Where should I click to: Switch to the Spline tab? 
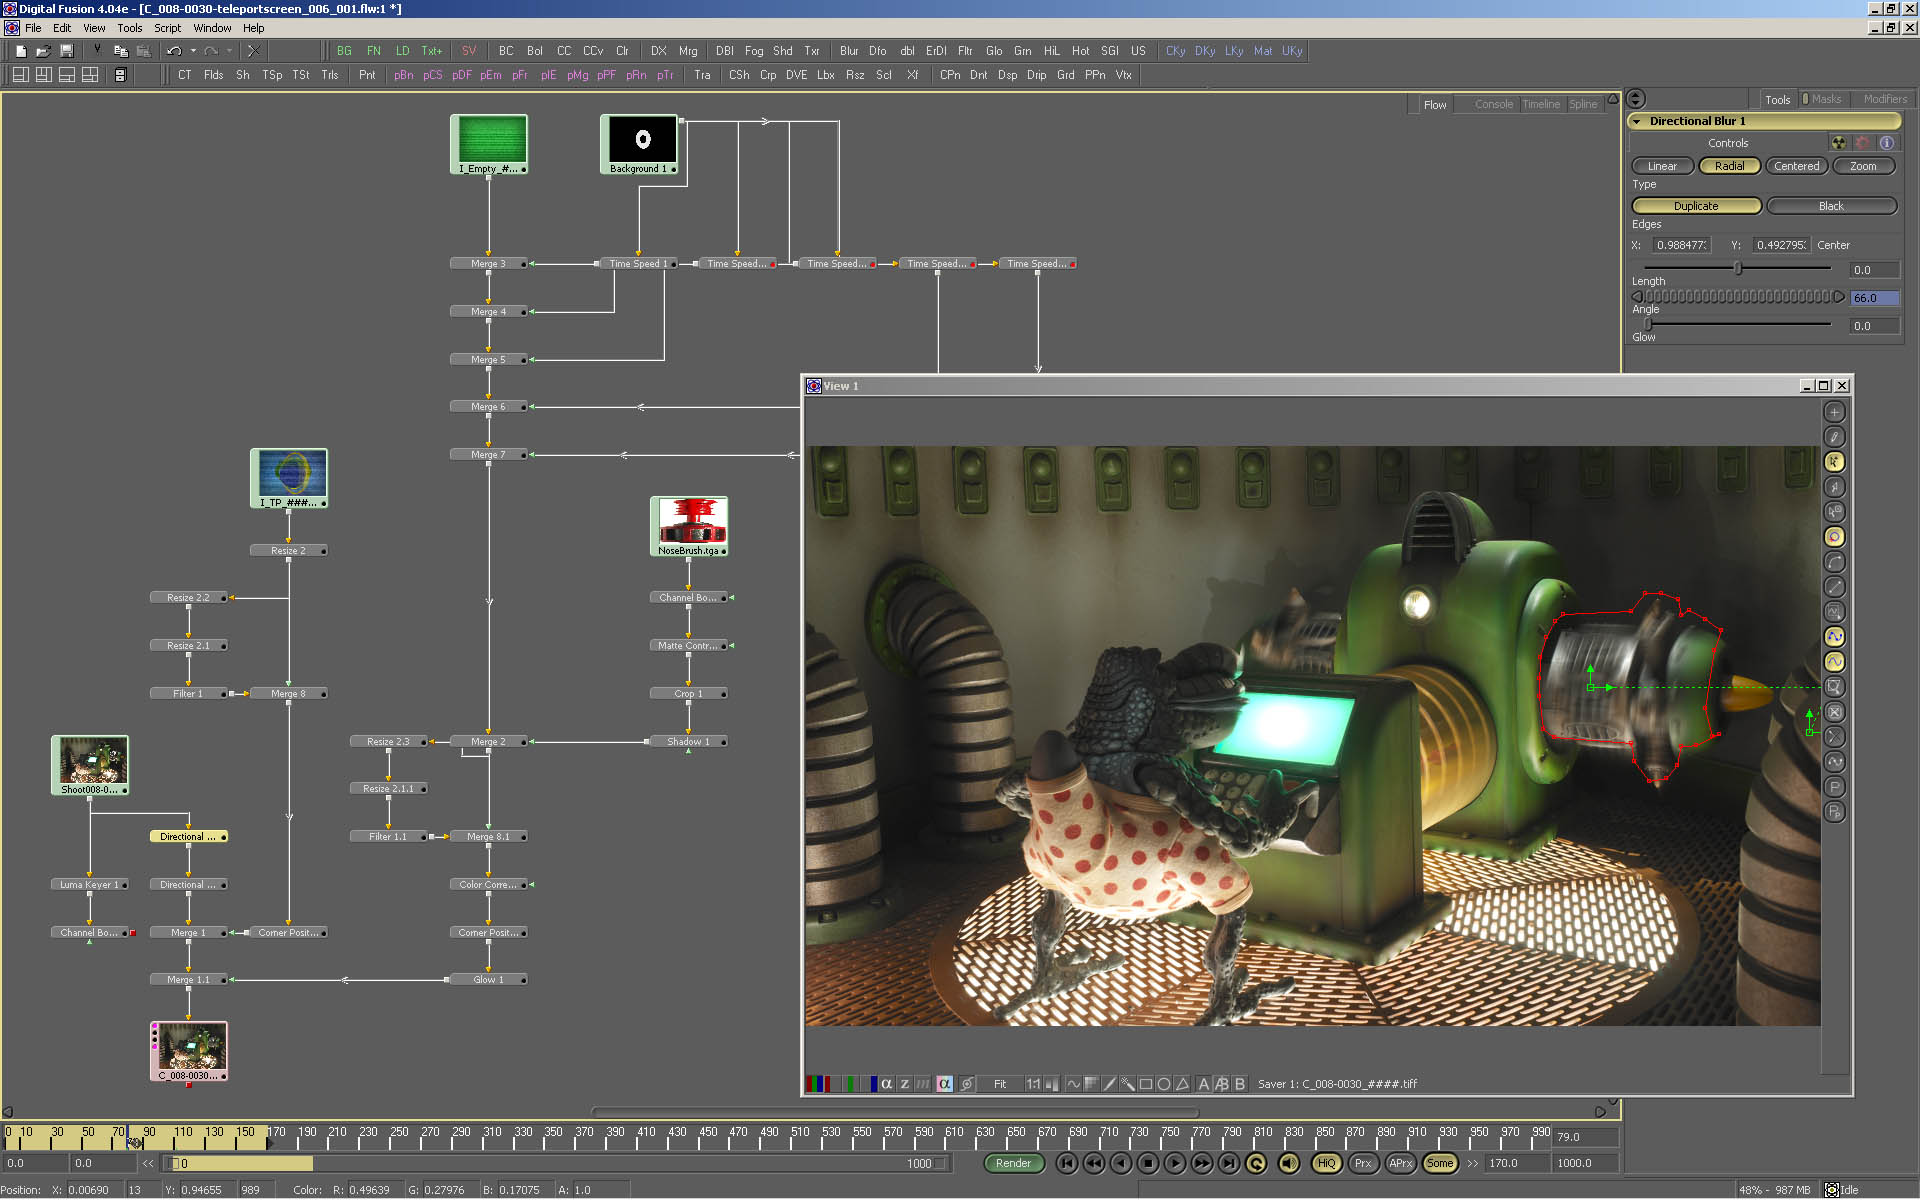(1583, 104)
